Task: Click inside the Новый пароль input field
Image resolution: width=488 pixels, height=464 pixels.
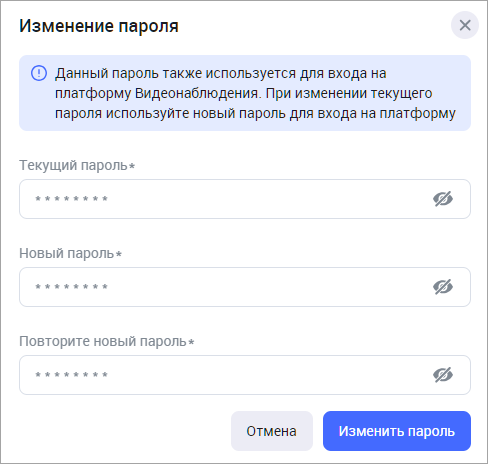Action: (x=245, y=287)
